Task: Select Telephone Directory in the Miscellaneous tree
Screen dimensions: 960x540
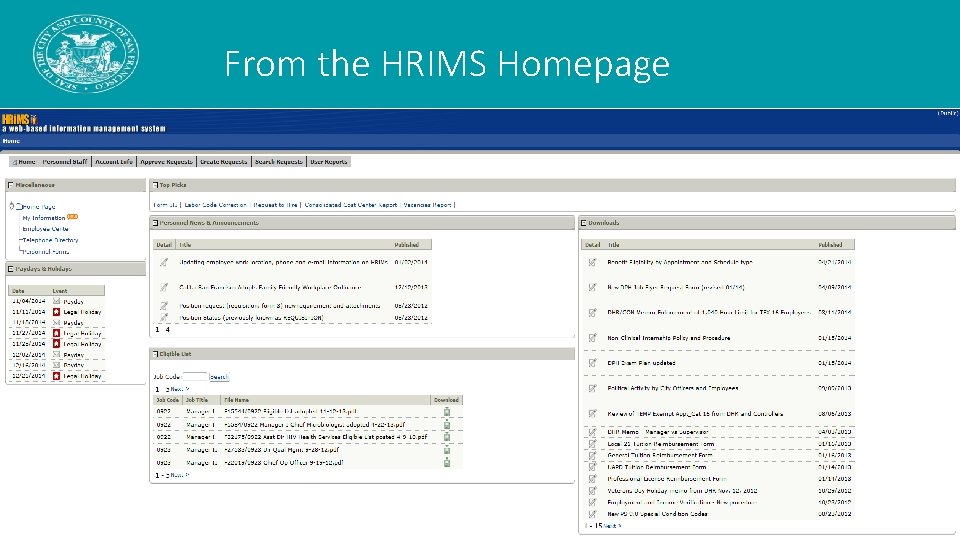Action: point(50,240)
